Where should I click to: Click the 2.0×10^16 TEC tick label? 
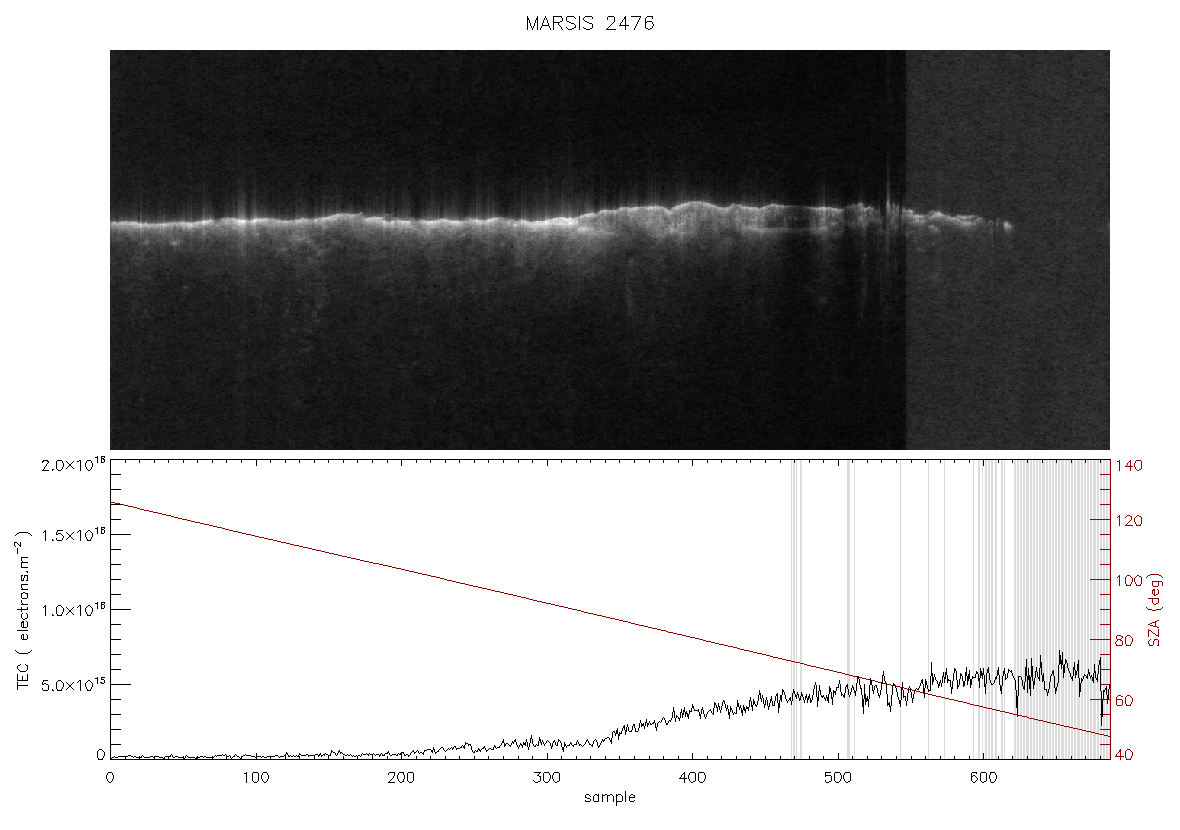click(x=73, y=465)
